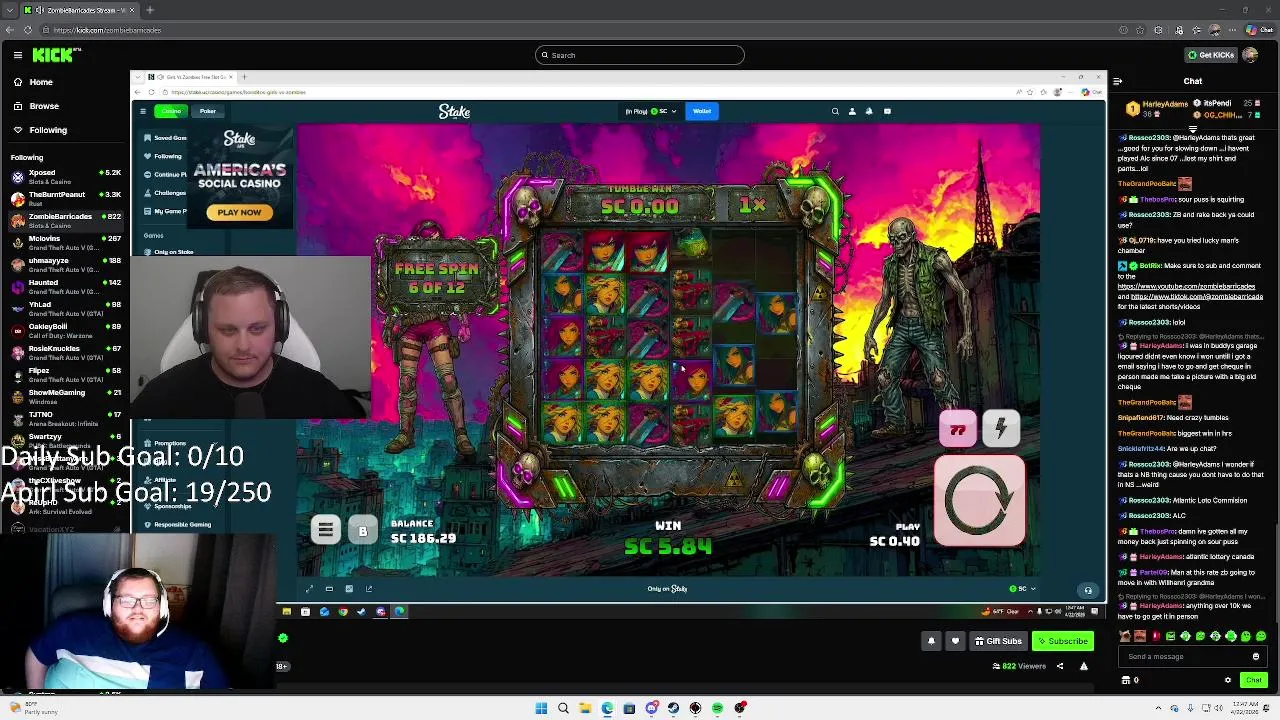The width and height of the screenshot is (1280, 720).
Task: Open Following in Kick sidebar
Action: [x=47, y=130]
